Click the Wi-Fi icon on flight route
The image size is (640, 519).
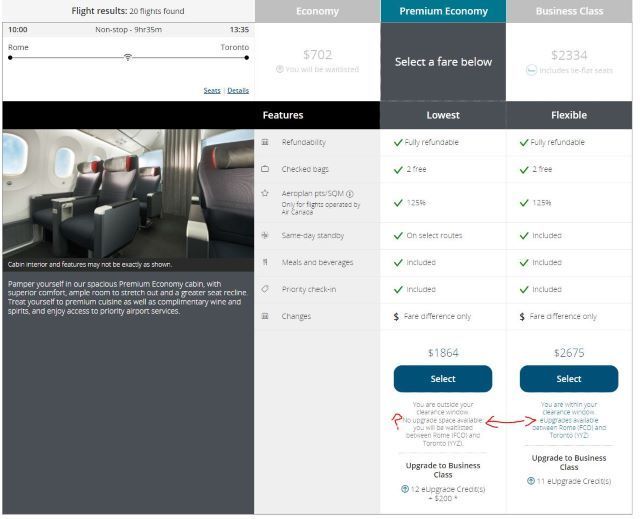(x=128, y=58)
